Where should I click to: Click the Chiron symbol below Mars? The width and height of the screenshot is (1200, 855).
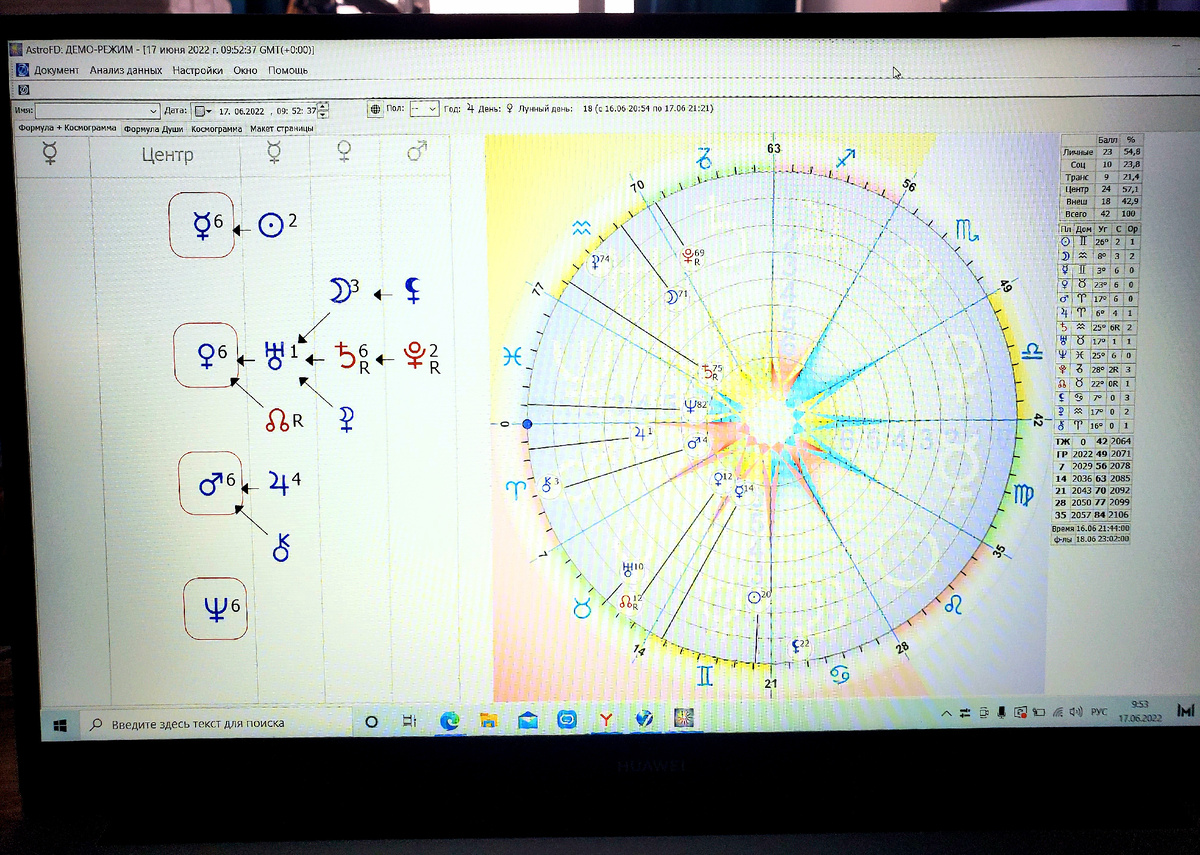(x=283, y=546)
